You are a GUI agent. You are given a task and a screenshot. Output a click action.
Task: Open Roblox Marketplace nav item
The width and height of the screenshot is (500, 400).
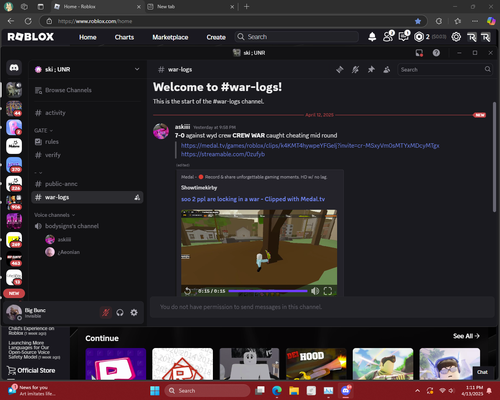(x=170, y=37)
